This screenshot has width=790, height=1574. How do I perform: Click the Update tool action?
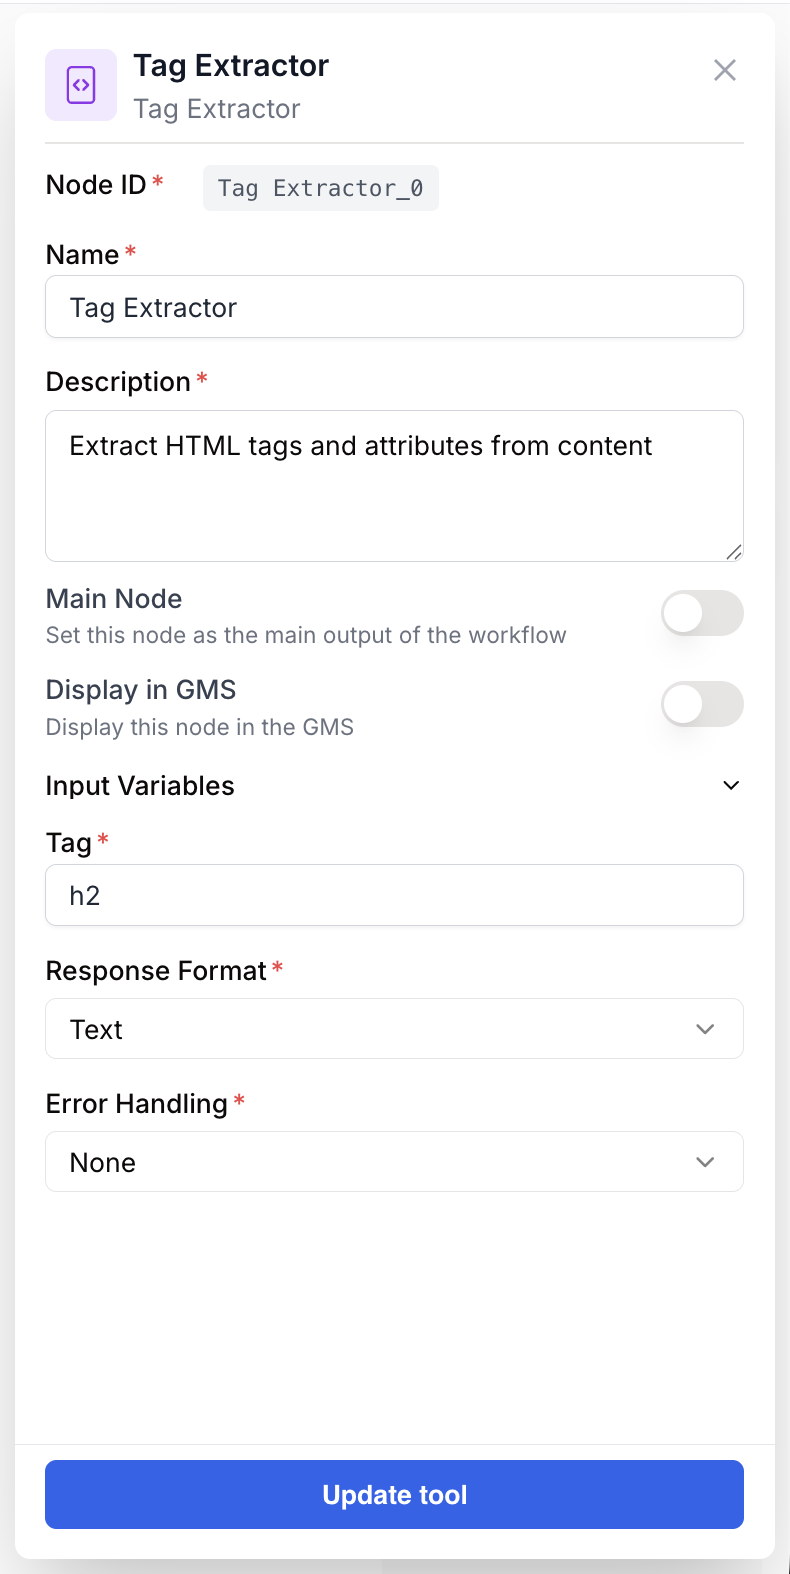(x=394, y=1494)
